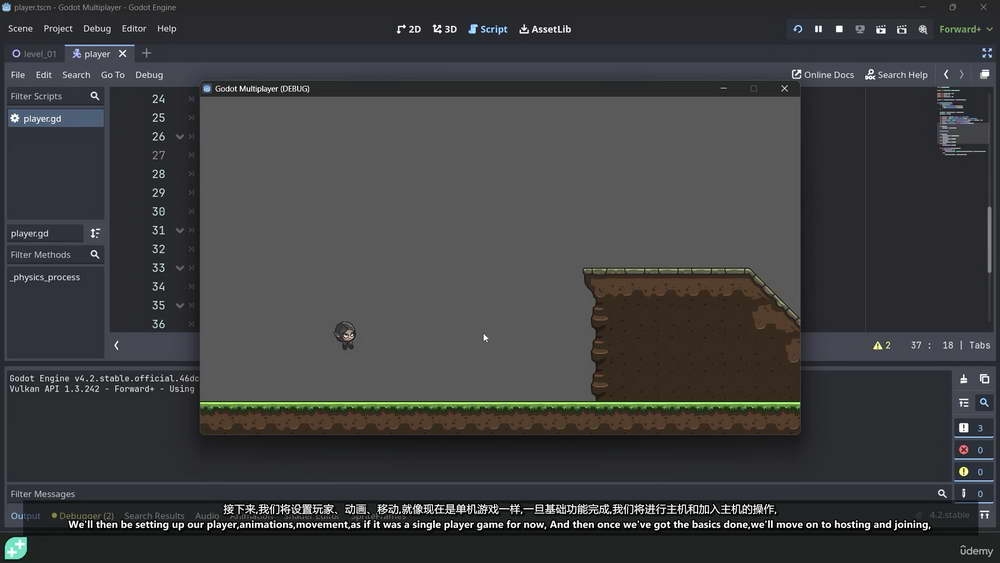Collapse the code fold at line 33

(180, 268)
